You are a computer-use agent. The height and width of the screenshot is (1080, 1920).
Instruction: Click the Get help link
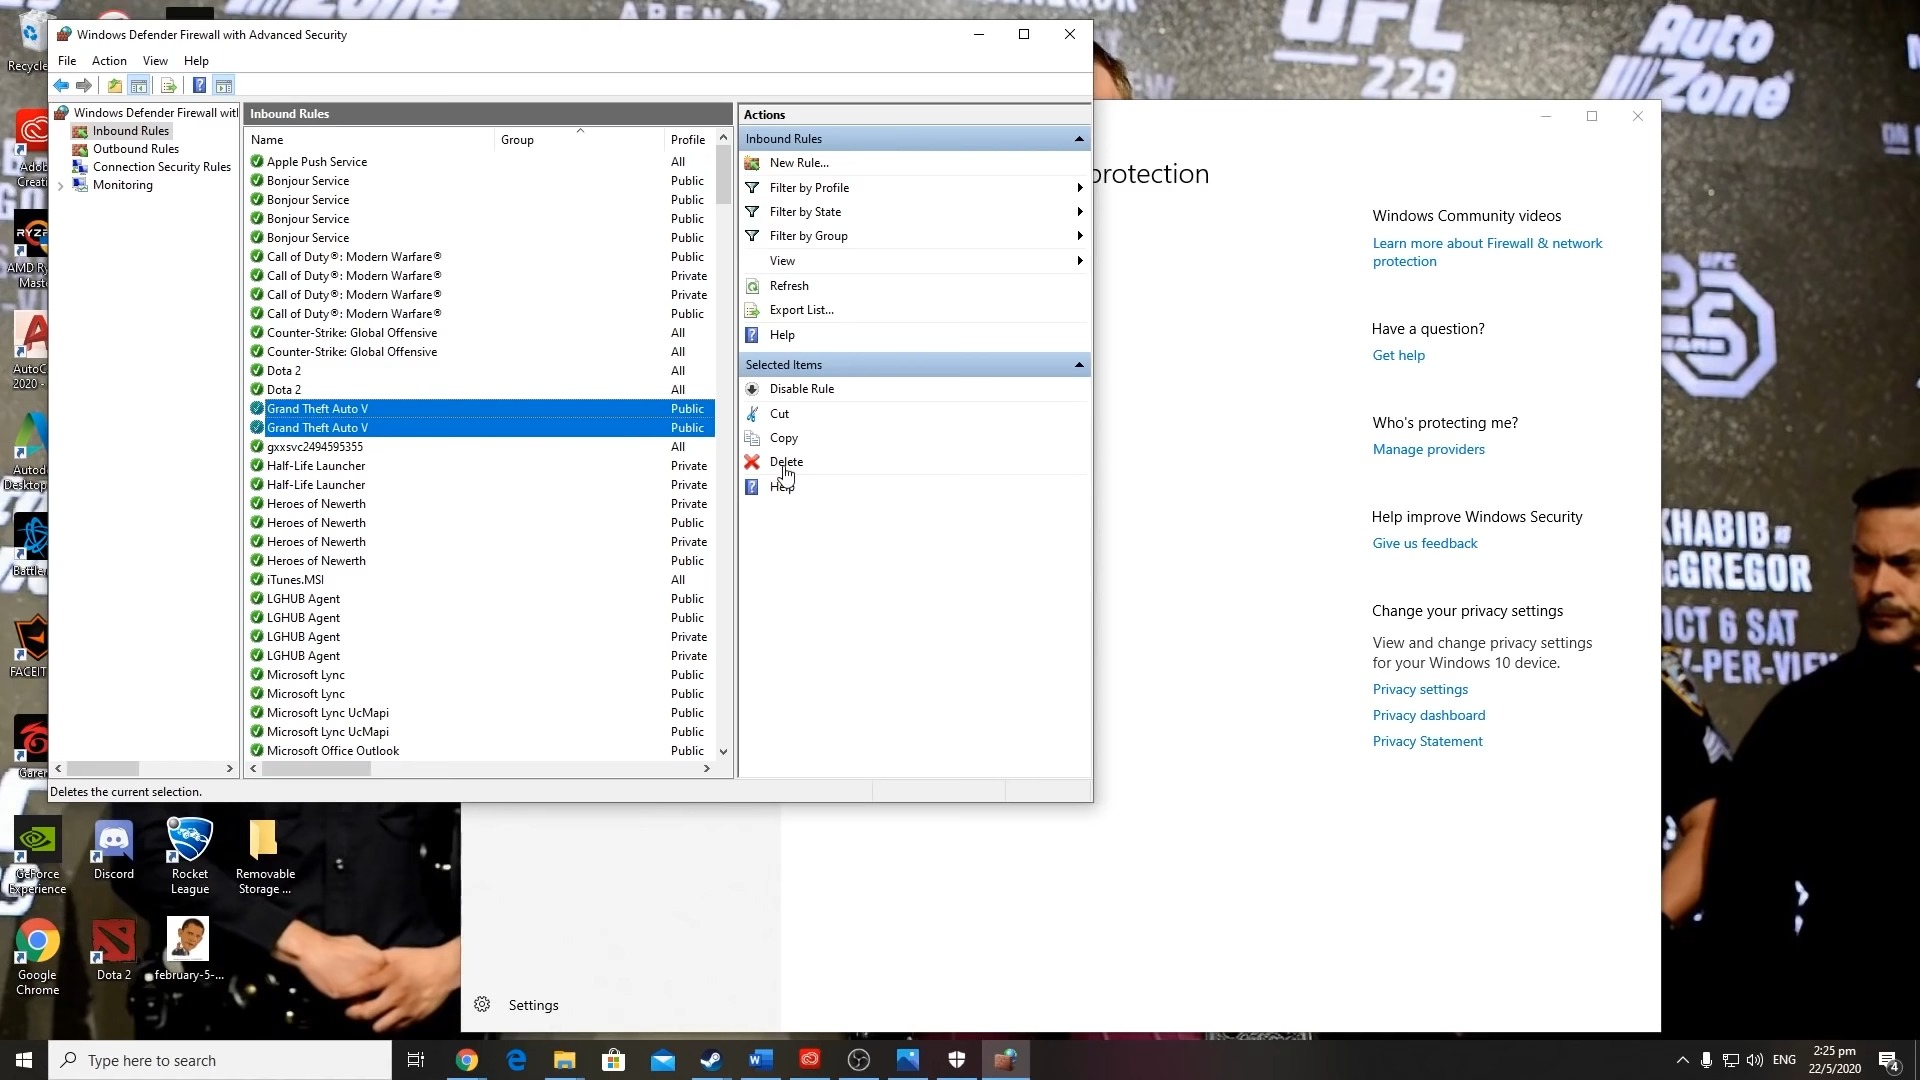click(x=1399, y=355)
